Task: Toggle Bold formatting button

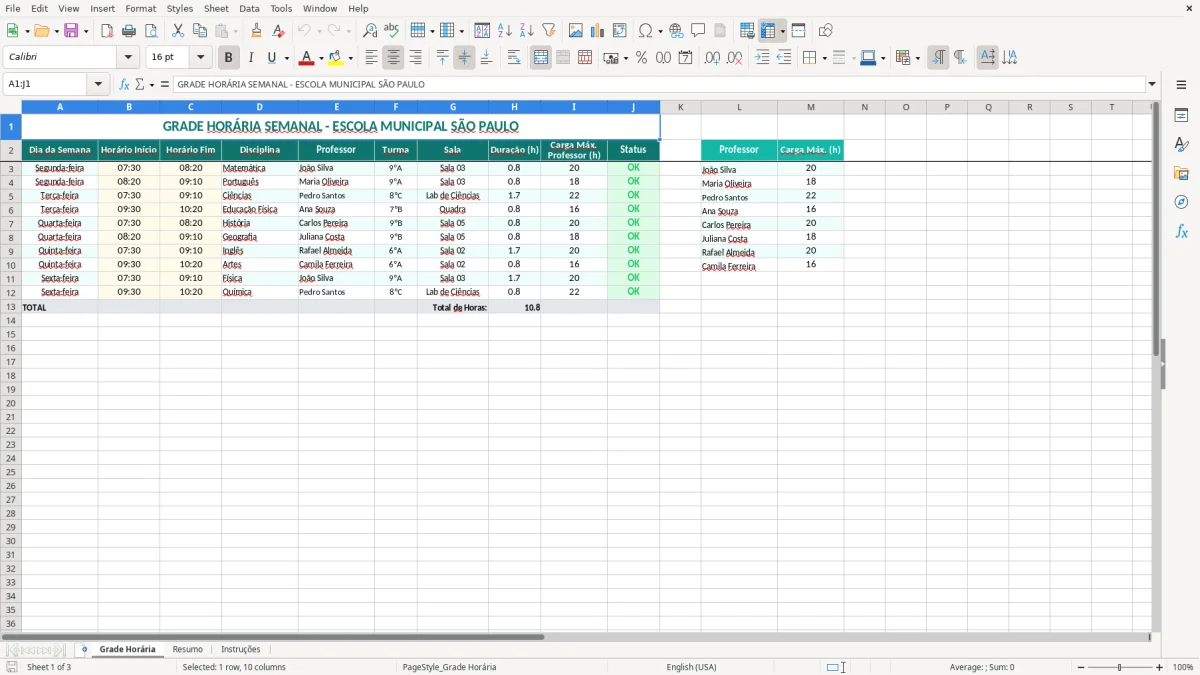Action: click(x=229, y=58)
